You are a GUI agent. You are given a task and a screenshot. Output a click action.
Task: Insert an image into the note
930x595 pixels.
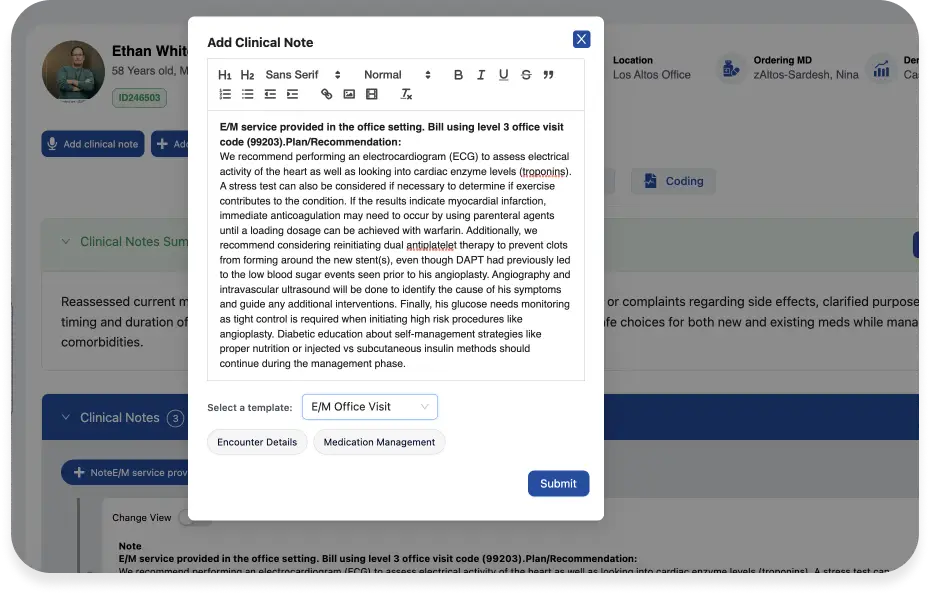click(349, 94)
